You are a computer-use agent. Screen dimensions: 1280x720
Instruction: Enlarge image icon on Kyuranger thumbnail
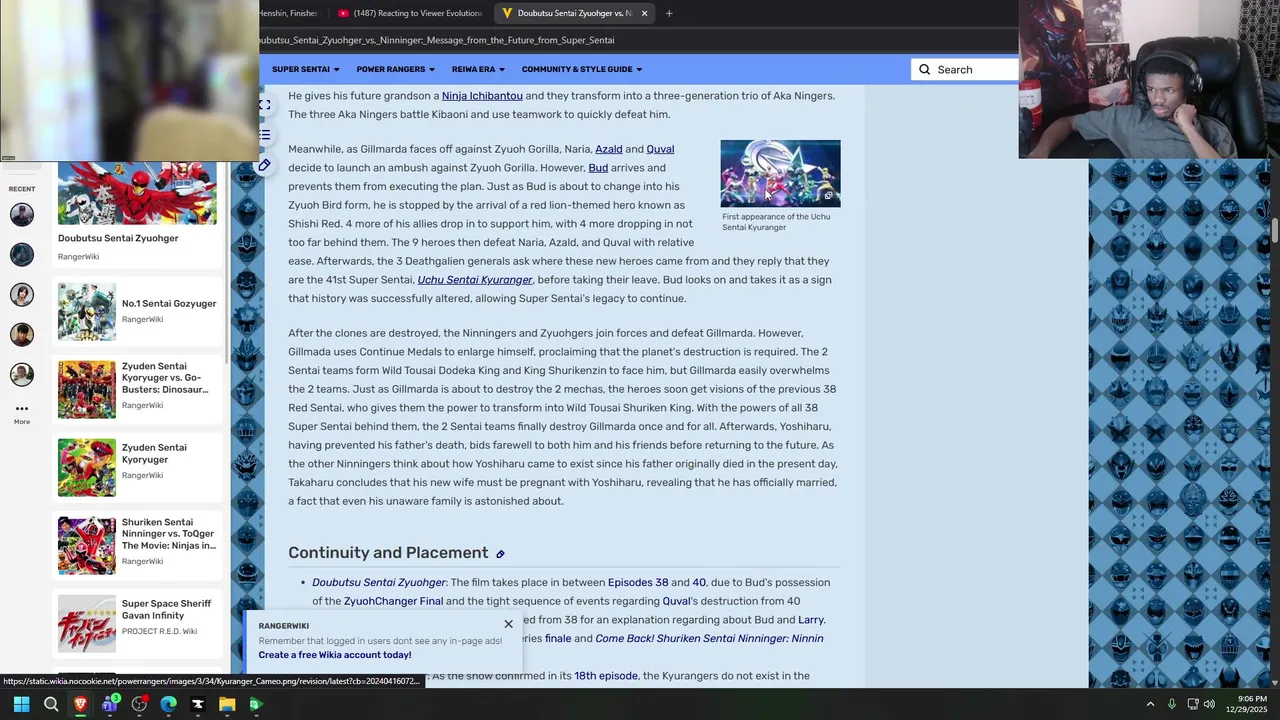point(828,196)
